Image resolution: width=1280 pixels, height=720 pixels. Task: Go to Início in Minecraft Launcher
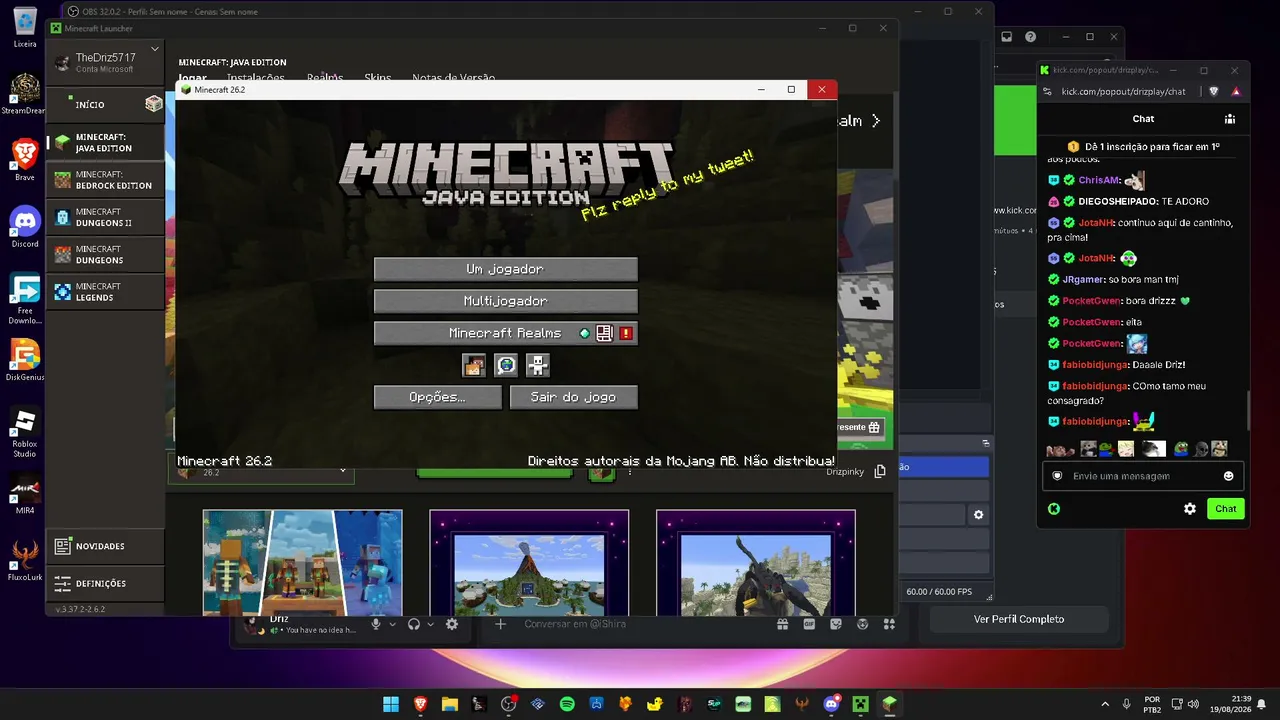pyautogui.click(x=107, y=104)
